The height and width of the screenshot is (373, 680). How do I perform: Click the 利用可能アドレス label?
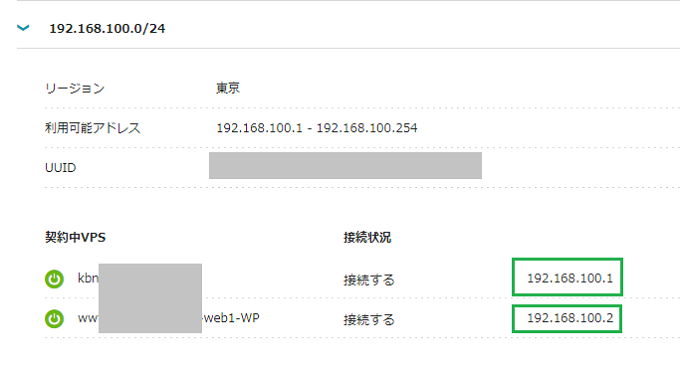click(x=92, y=128)
